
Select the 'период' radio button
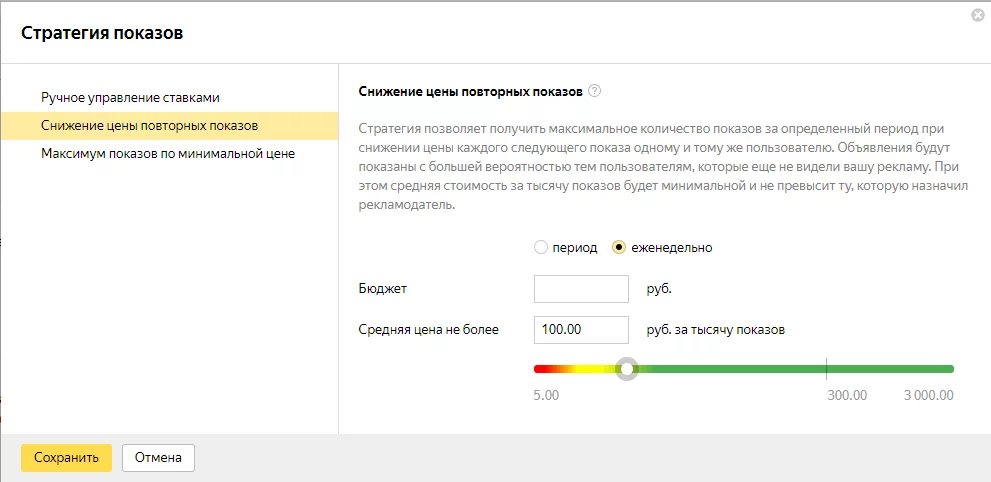point(540,248)
